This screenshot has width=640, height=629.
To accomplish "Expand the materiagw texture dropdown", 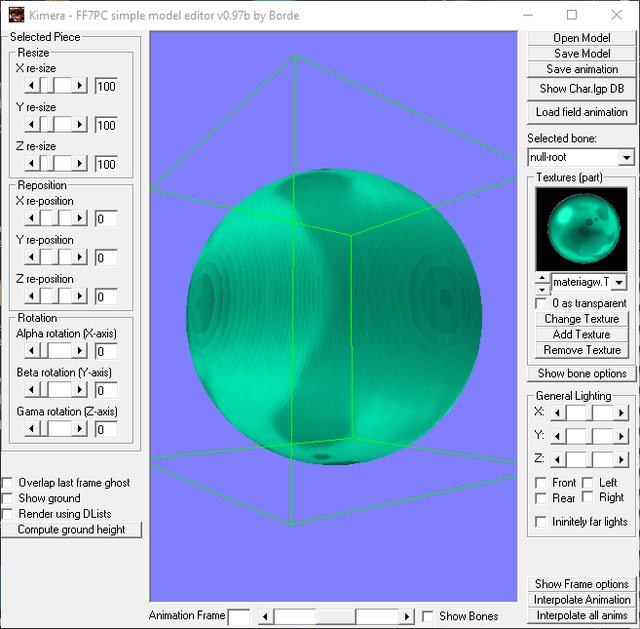I will (619, 282).
